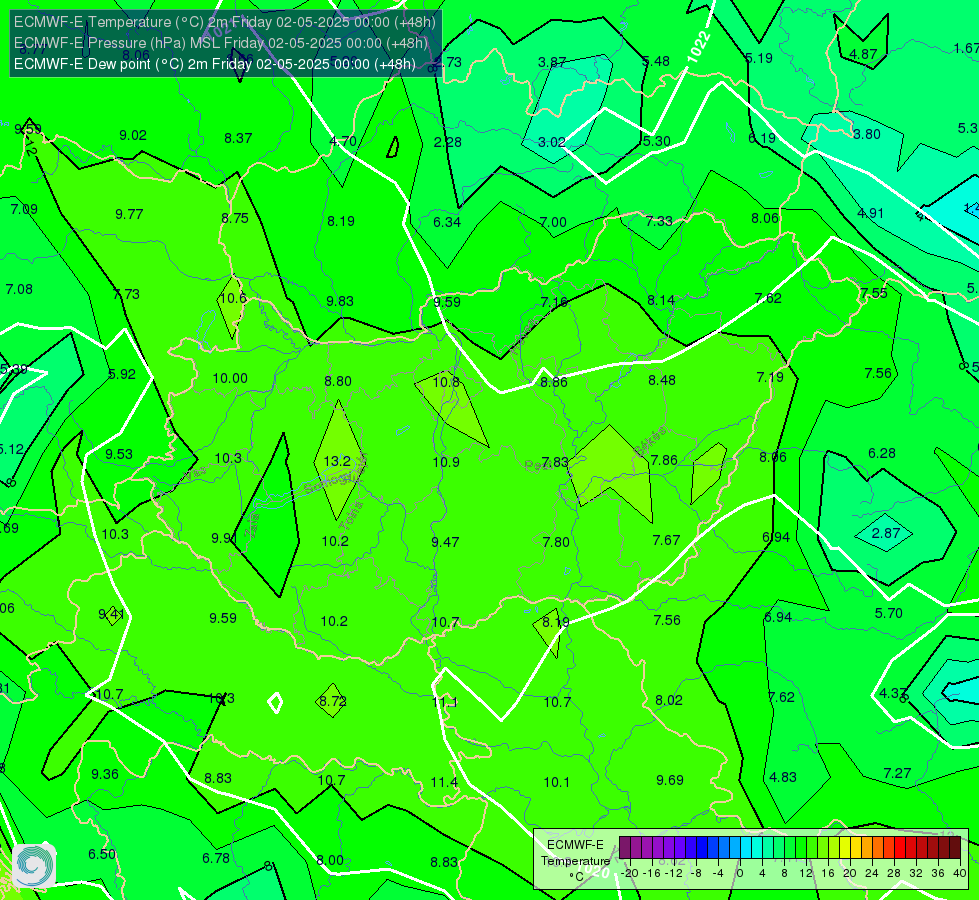Click the swirl logo icon in the corner

(x=34, y=865)
